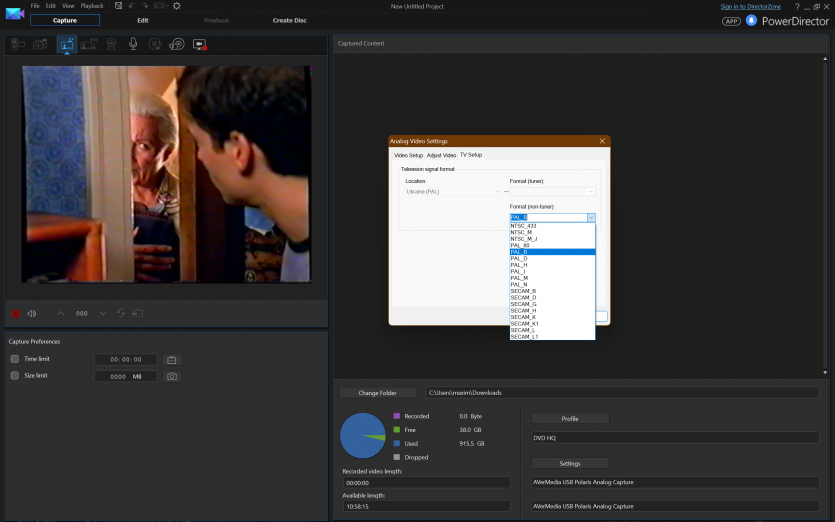
Task: Select the webcam capture icon
Action: pos(111,44)
